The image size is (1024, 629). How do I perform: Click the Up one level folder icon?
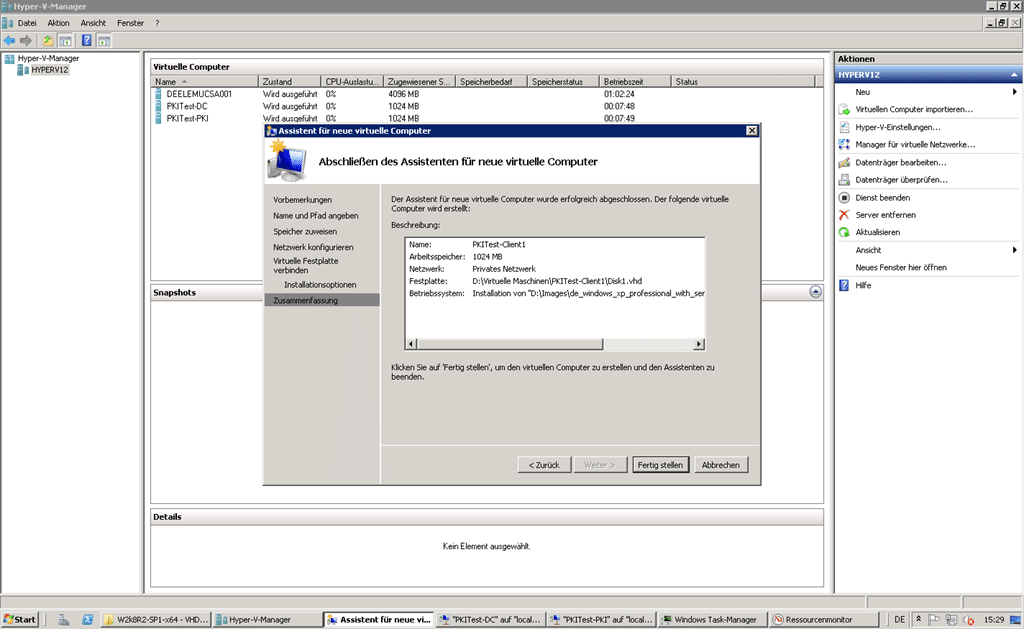click(x=48, y=40)
